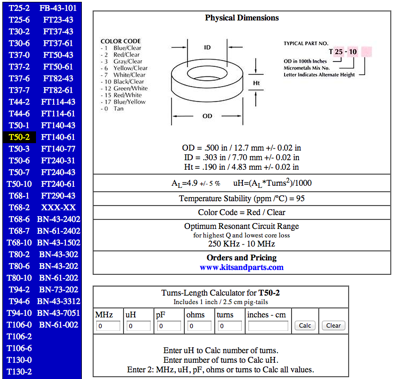
Task: Open the FT240-31 ferrite page
Action: 58,161
